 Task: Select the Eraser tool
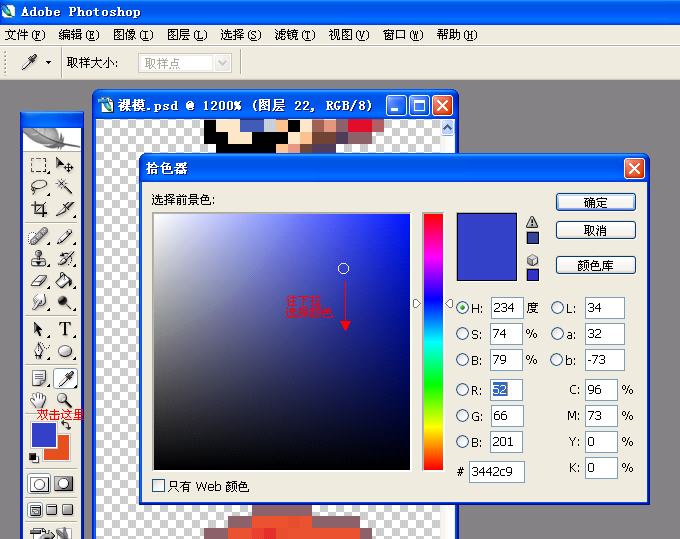(x=39, y=280)
